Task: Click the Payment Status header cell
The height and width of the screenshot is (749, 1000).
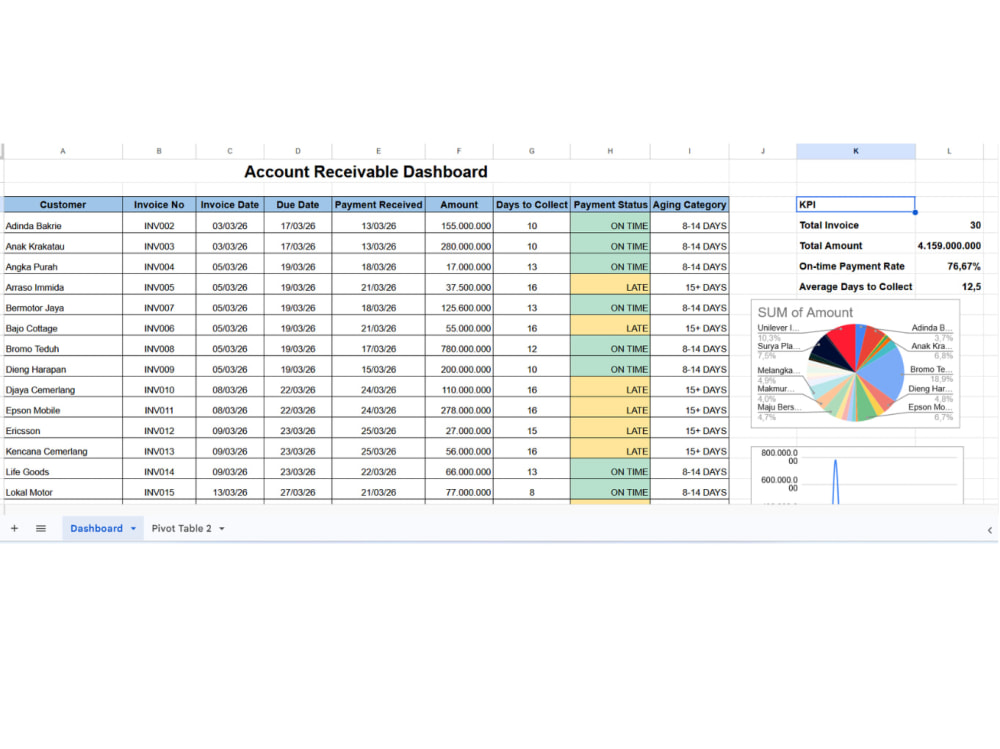Action: pyautogui.click(x=610, y=205)
